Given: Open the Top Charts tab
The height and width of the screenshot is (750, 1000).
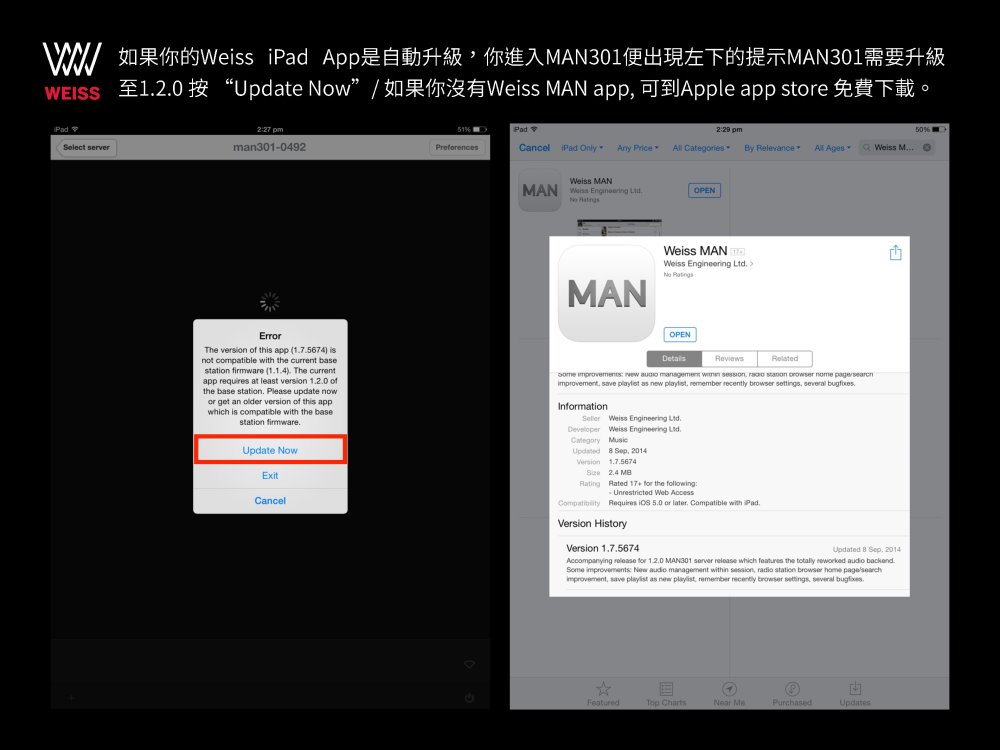Looking at the screenshot, I should 666,693.
